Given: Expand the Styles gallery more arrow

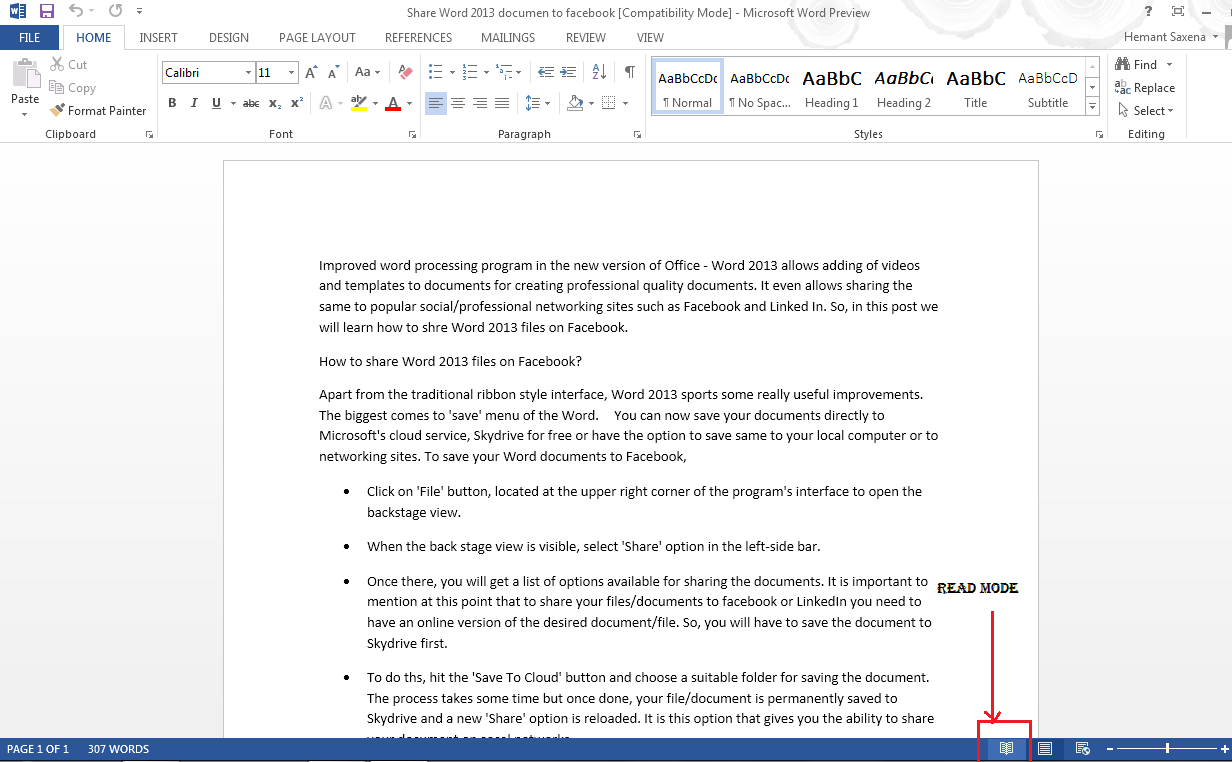Looking at the screenshot, I should point(1092,106).
